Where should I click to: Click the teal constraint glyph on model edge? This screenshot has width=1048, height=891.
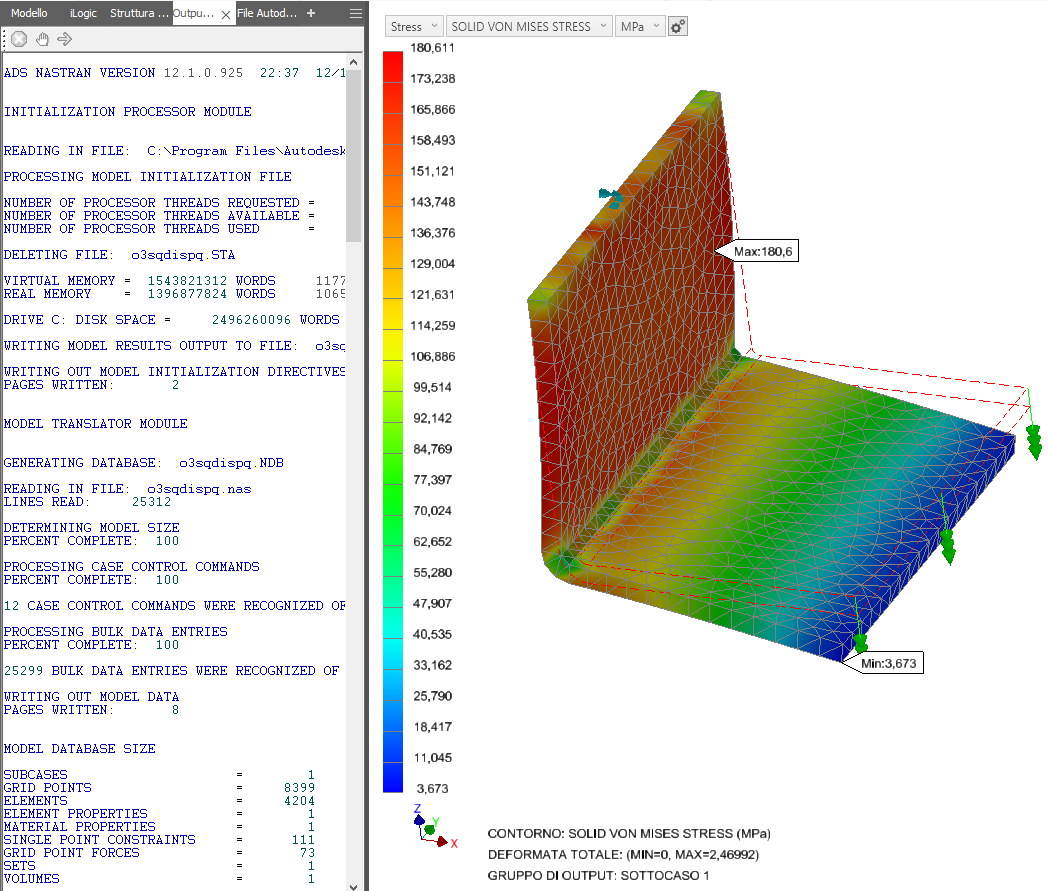pos(610,196)
